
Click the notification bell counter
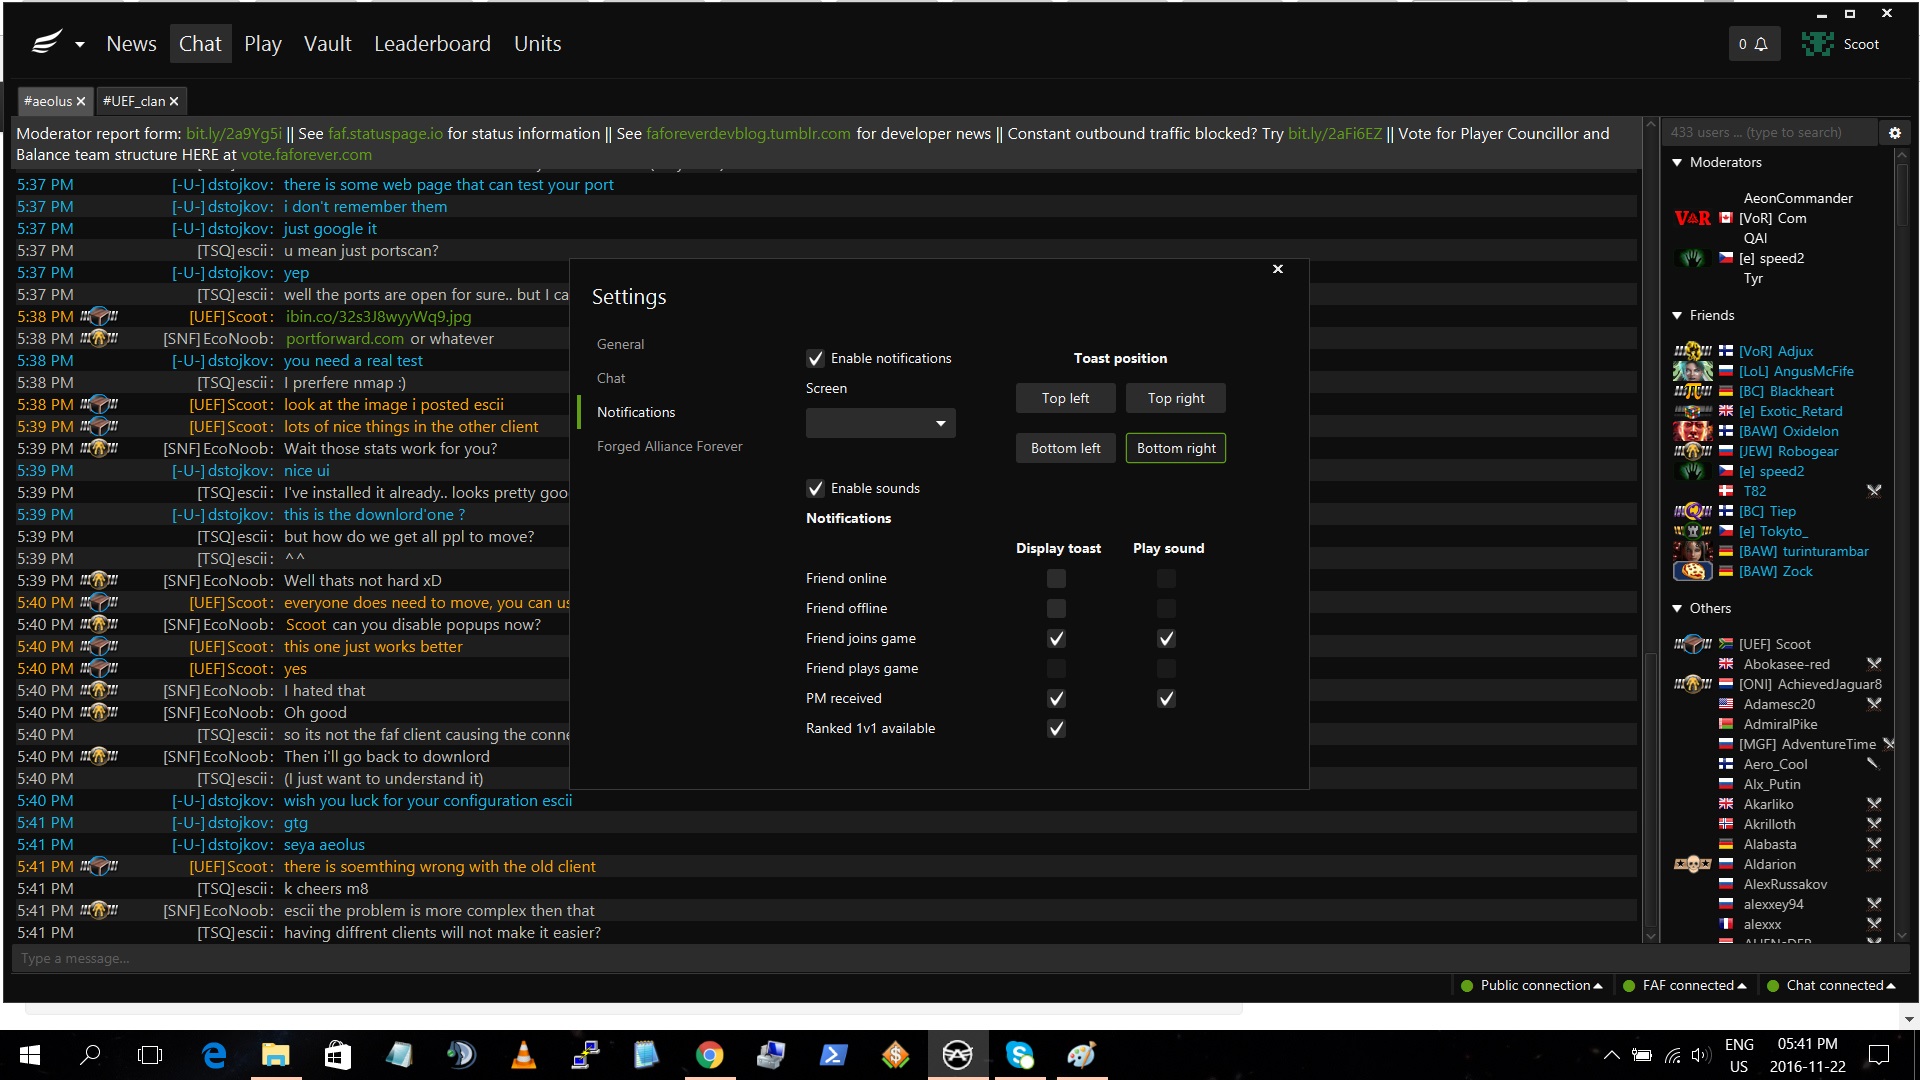(1753, 44)
